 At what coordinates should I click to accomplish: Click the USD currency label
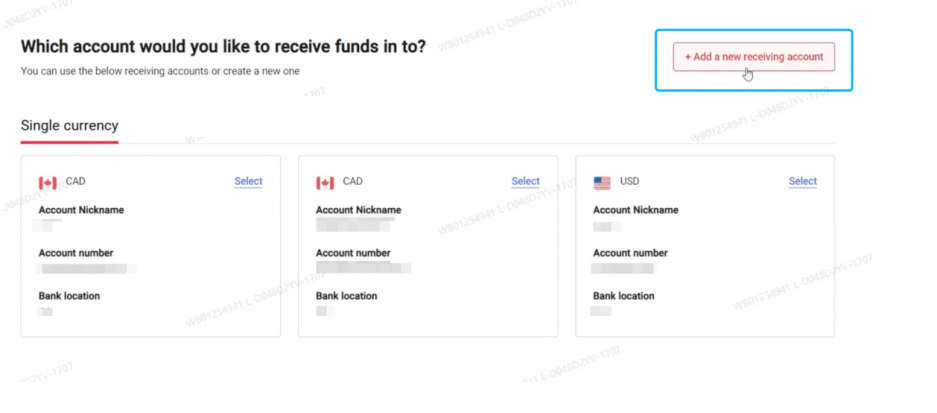point(630,182)
